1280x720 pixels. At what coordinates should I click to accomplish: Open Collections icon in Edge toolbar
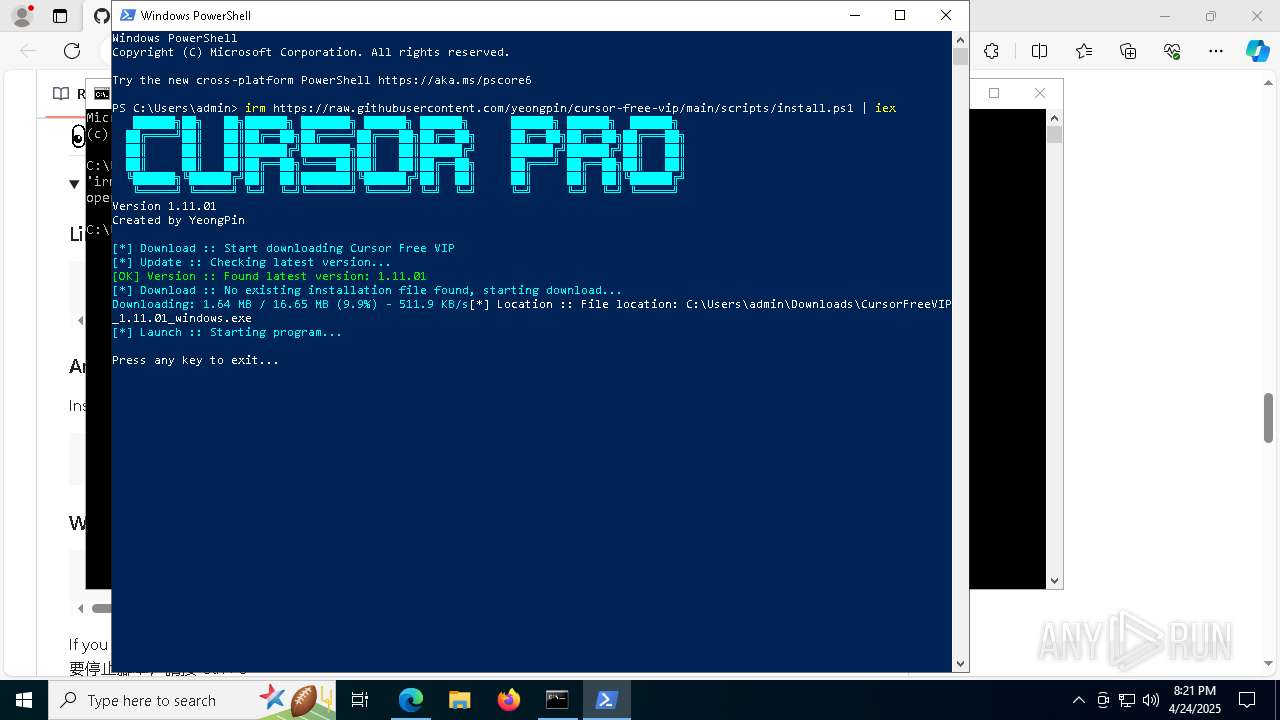pos(1128,51)
